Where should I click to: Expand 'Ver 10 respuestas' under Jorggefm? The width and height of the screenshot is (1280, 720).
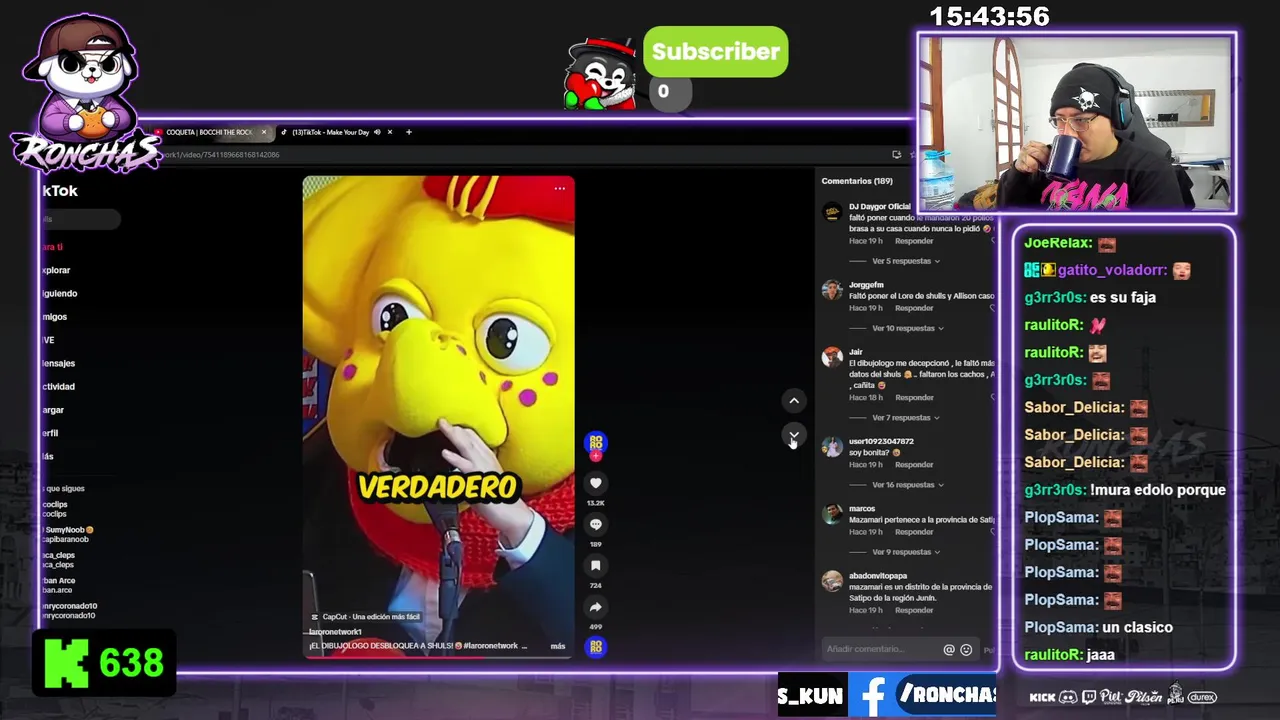coord(908,328)
